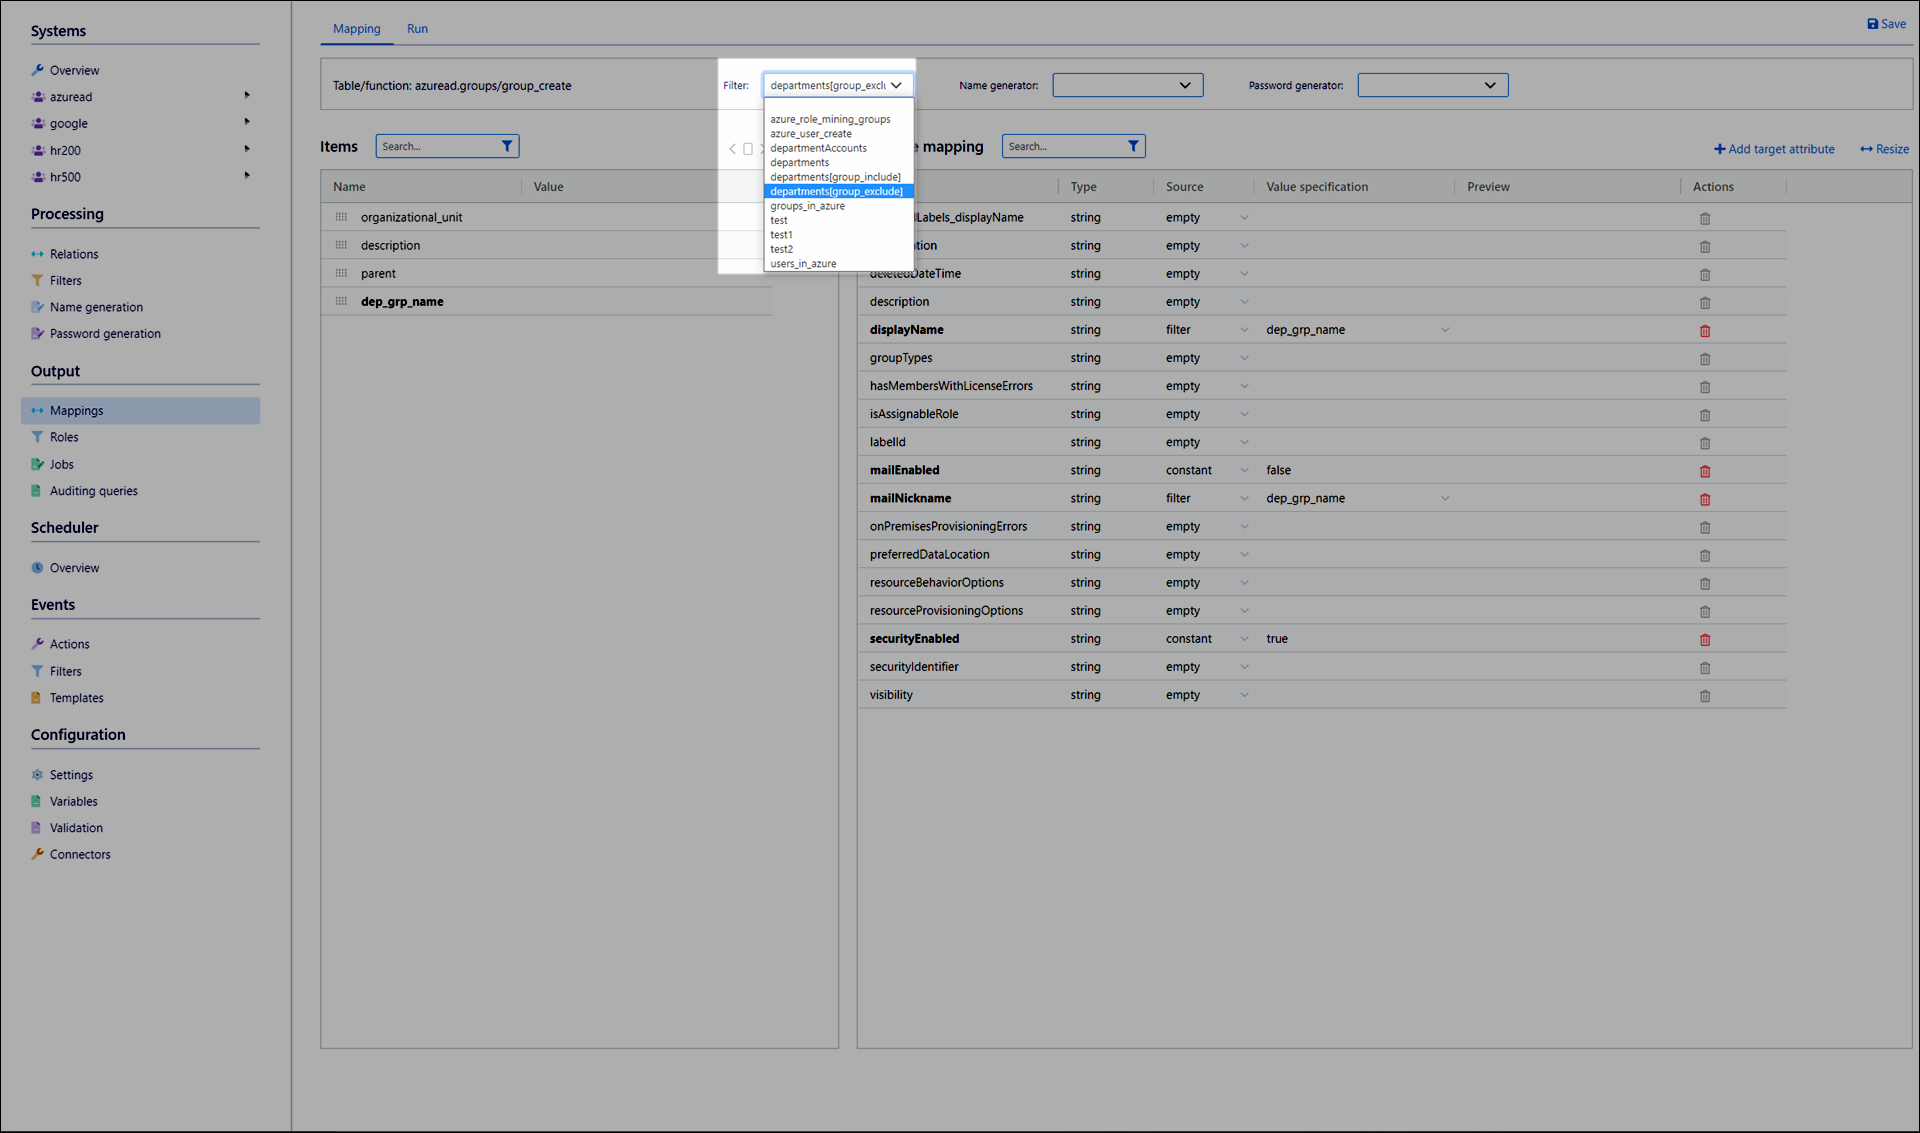Open mailEnabled source type dropdown

tap(1244, 470)
